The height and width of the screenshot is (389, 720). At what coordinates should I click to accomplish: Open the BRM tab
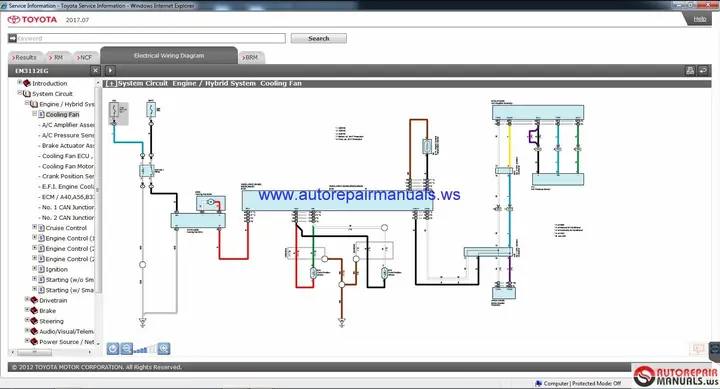coord(251,57)
